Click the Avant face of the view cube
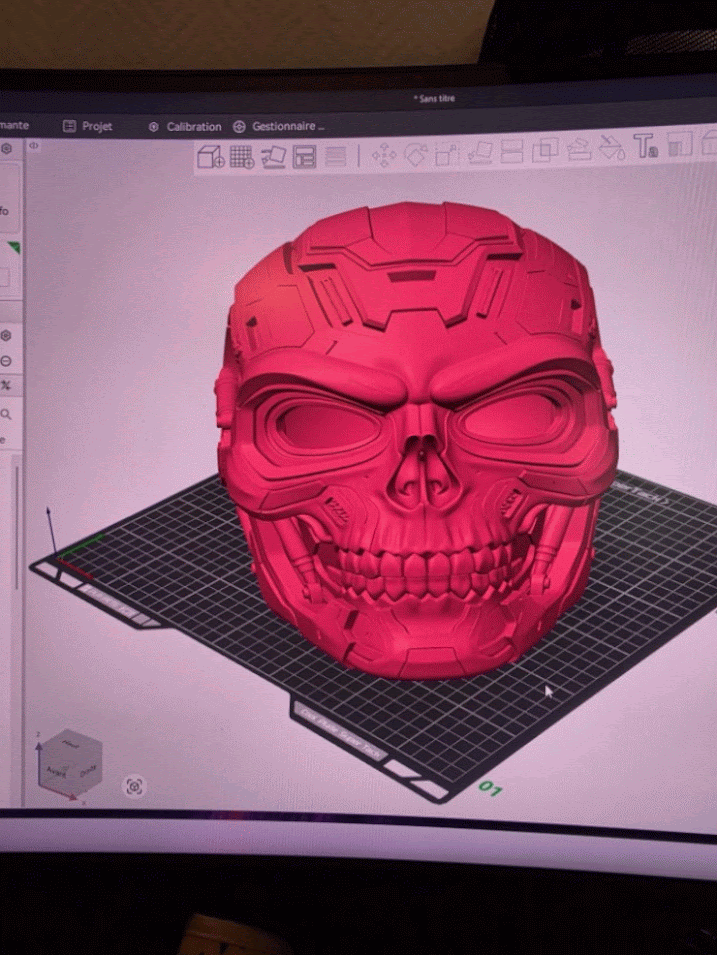The height and width of the screenshot is (955, 717). point(57,771)
